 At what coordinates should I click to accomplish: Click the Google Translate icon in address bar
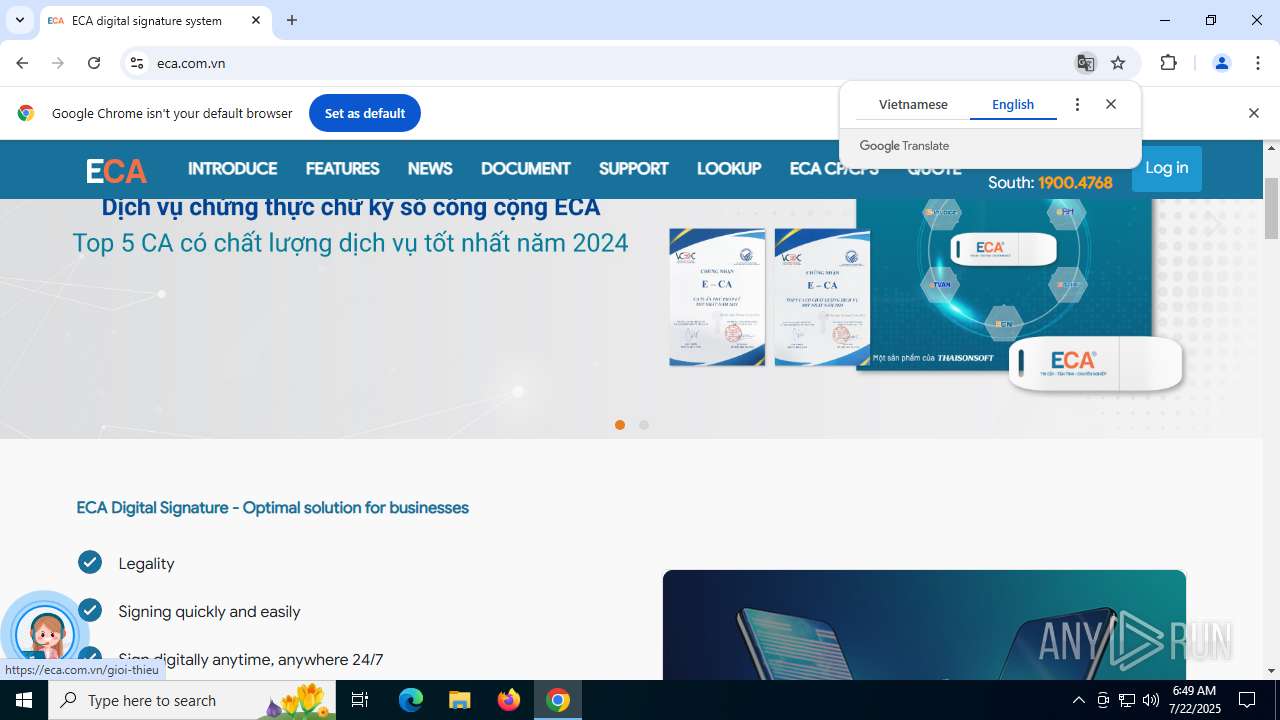click(x=1085, y=63)
